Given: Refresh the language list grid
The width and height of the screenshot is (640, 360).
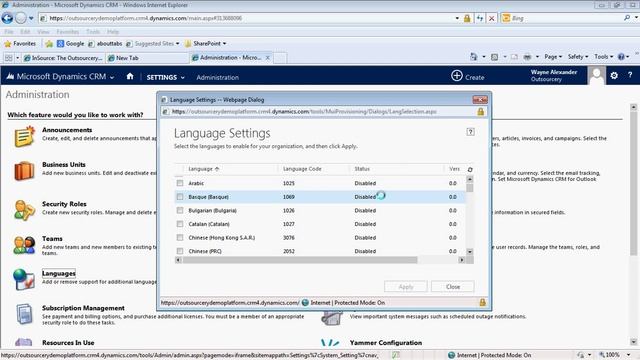Looking at the screenshot, I should (x=470, y=169).
